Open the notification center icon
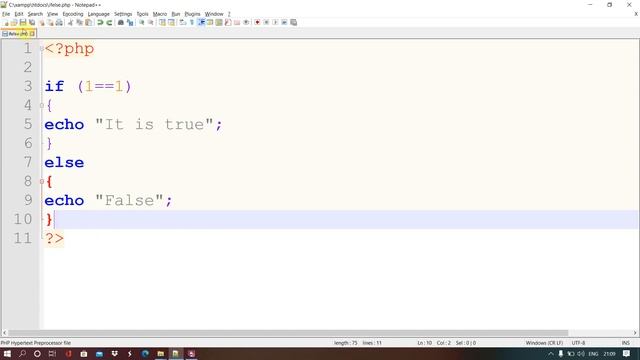640x360 pixels. click(x=627, y=353)
